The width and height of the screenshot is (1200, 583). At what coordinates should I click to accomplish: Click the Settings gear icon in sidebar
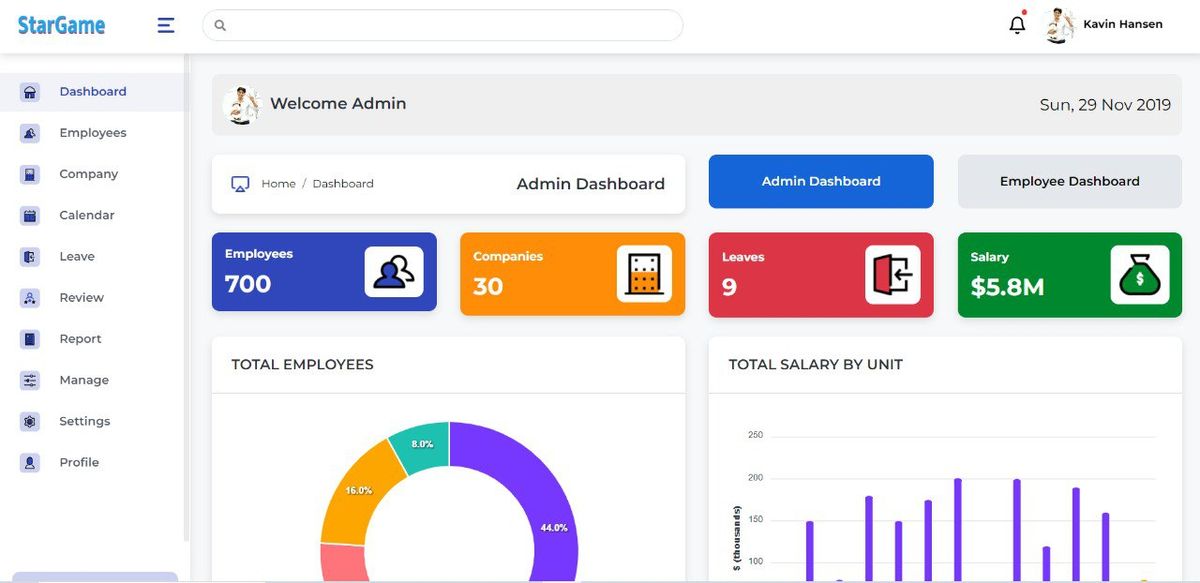30,421
